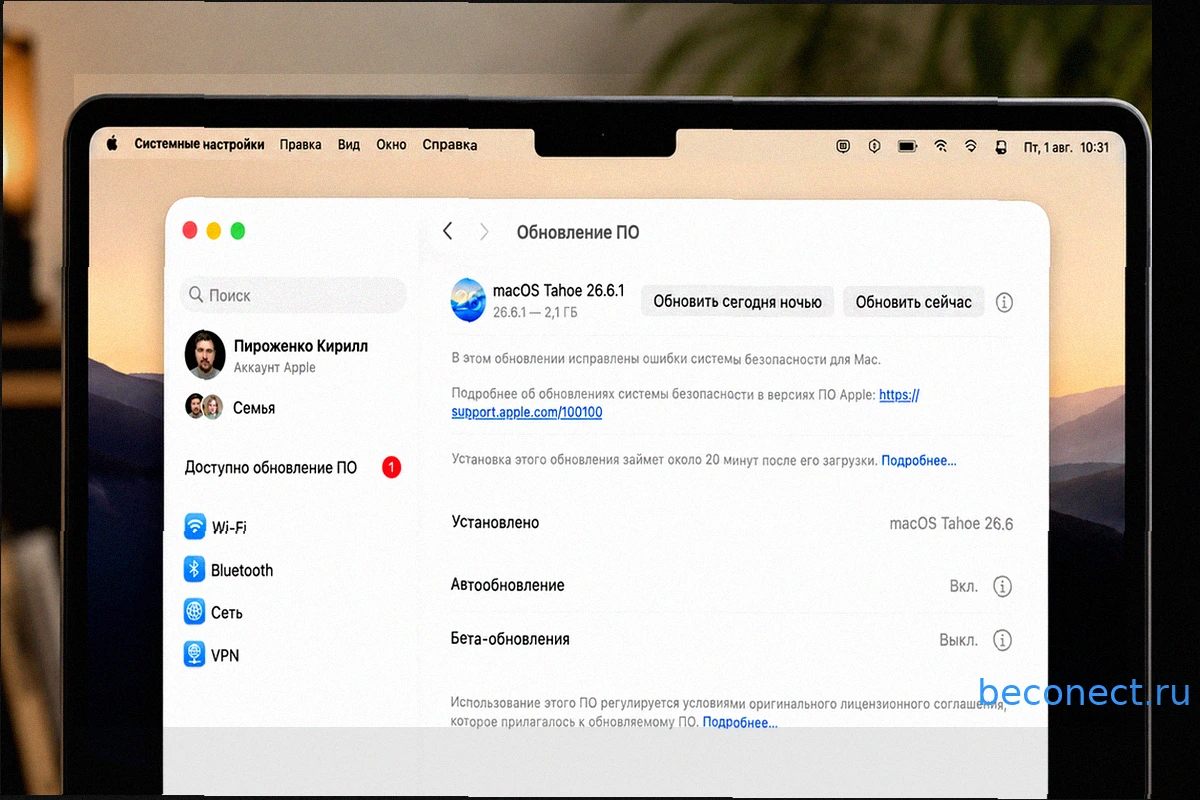Viewport: 1200px width, 800px height.
Task: Open the Вид menu
Action: 349,145
